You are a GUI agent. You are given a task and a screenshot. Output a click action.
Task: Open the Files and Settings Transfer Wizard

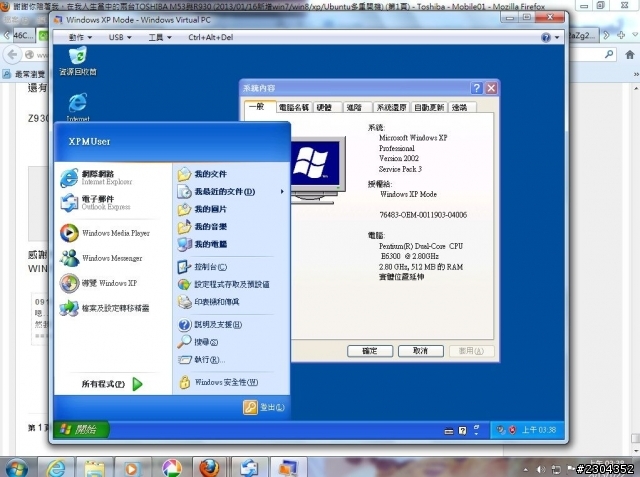tap(104, 308)
